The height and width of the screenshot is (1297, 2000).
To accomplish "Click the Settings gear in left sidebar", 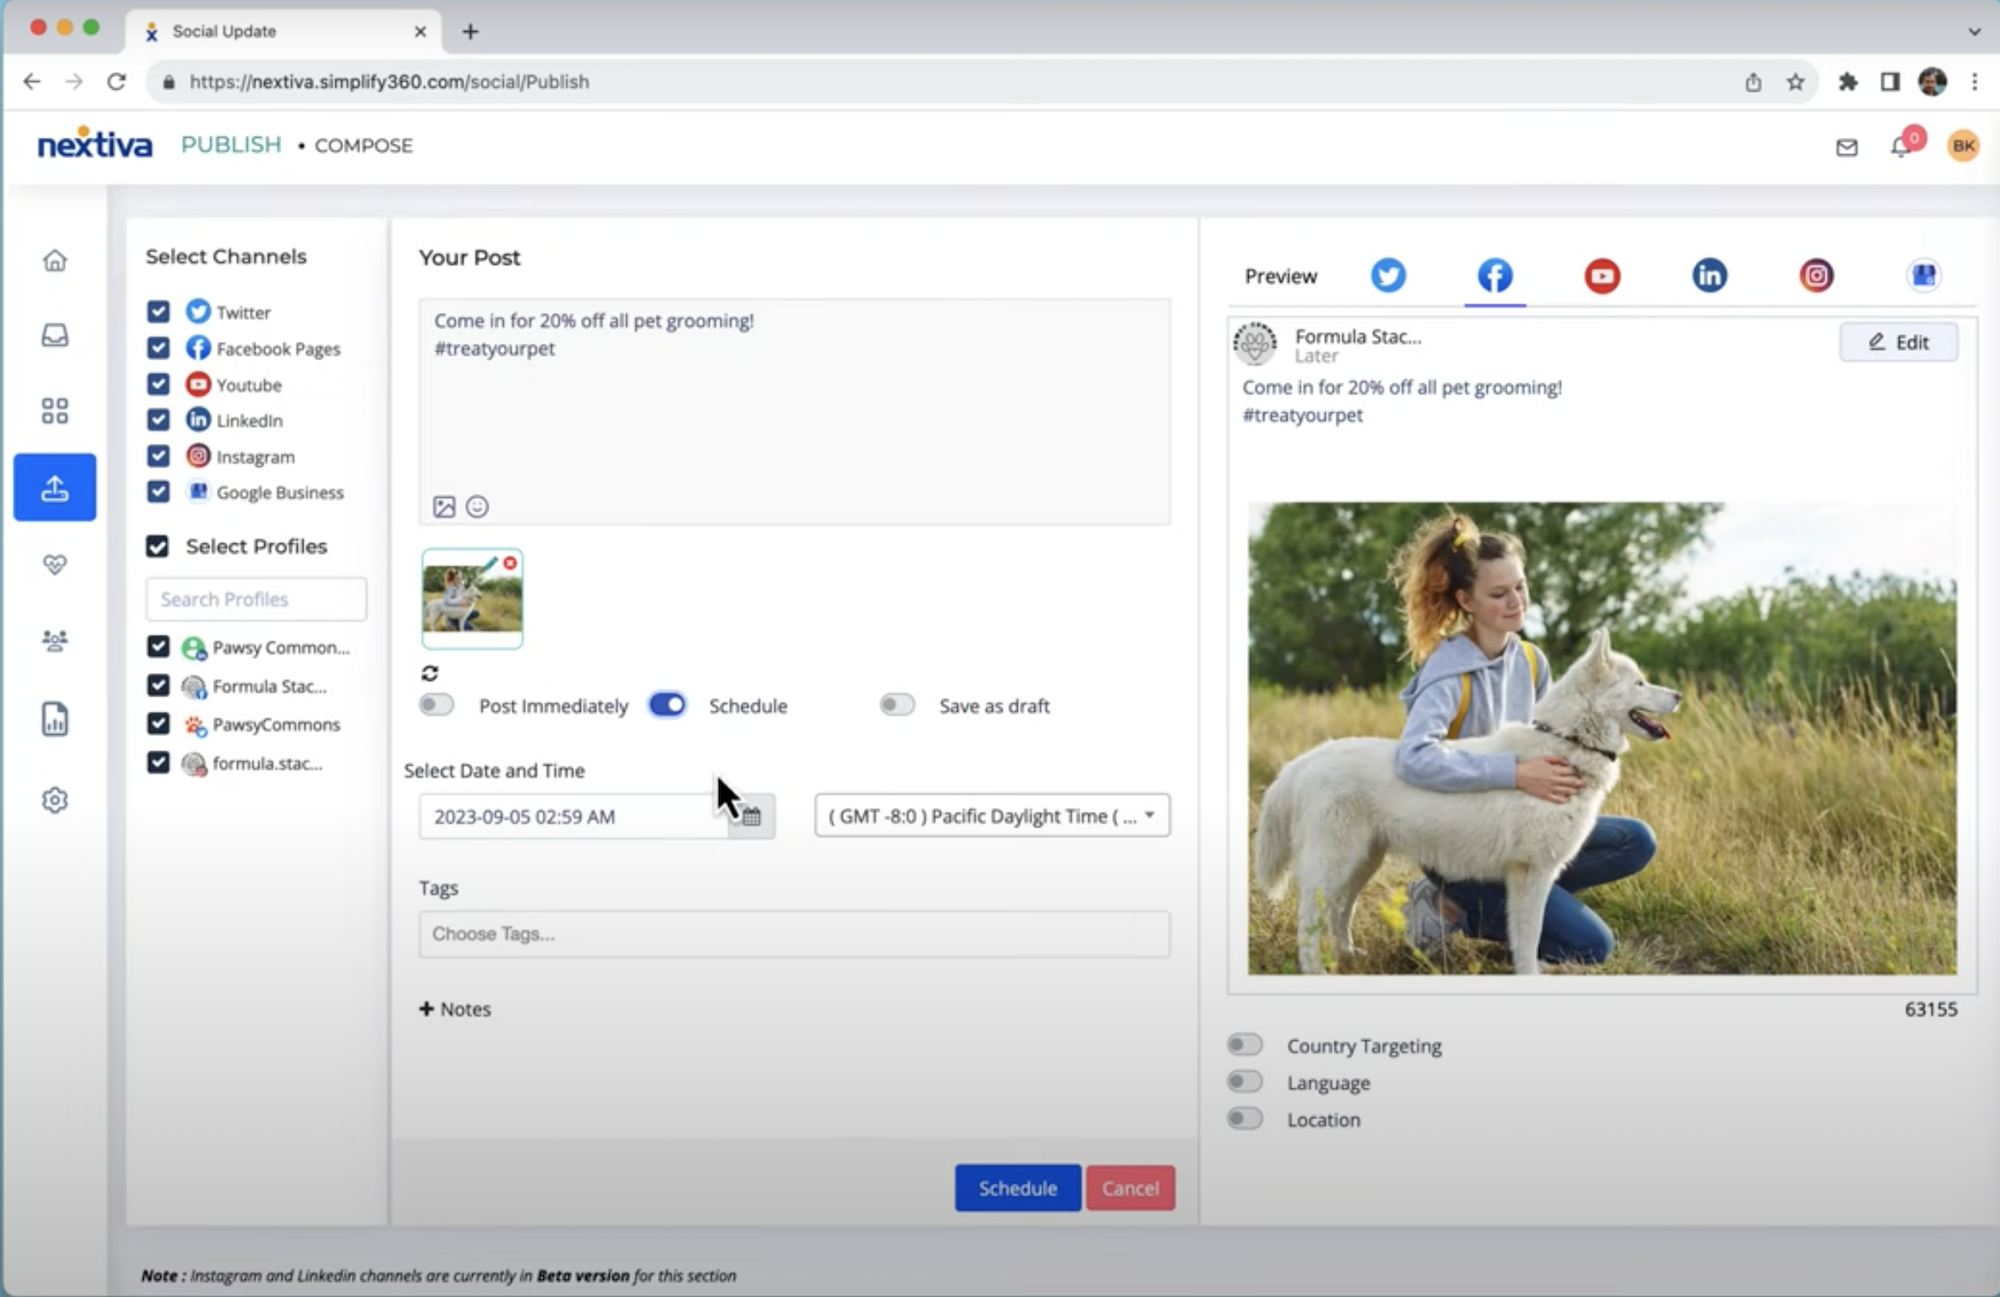I will click(x=55, y=800).
